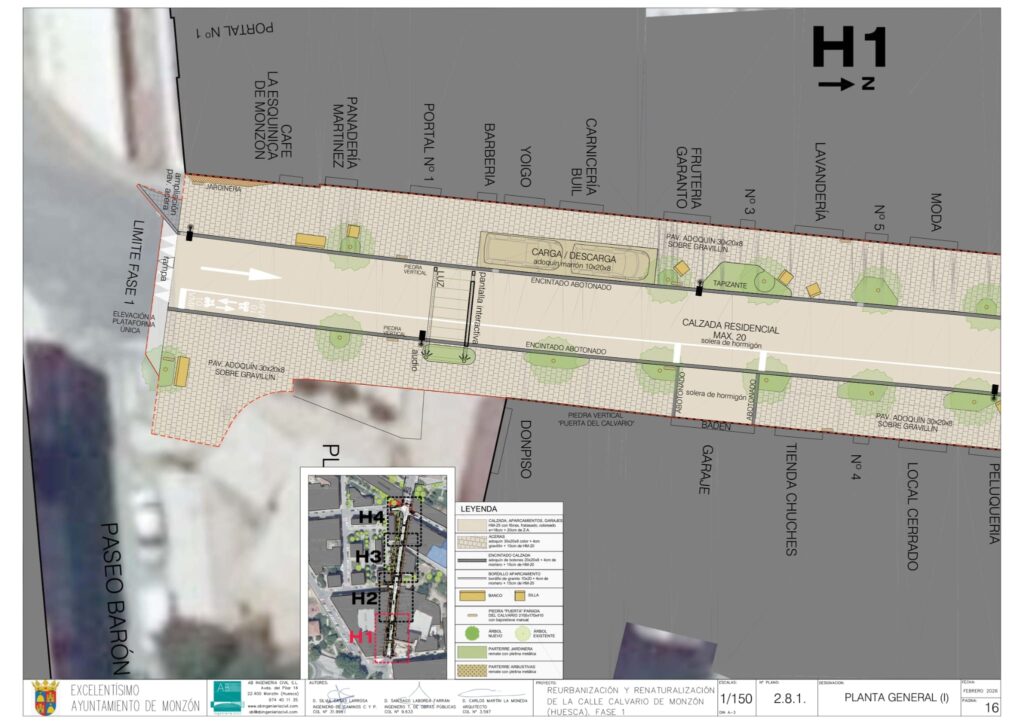Viewport: 1024px width, 724px height.
Task: Click the 'CARGA / DESCARGA' loading zone
Action: tap(567, 257)
